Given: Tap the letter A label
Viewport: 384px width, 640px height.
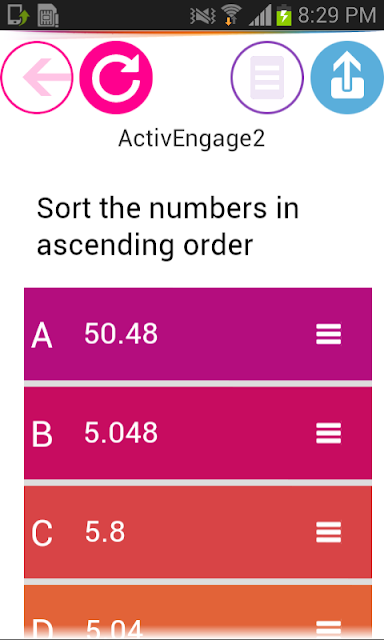Looking at the screenshot, I should (x=42, y=336).
